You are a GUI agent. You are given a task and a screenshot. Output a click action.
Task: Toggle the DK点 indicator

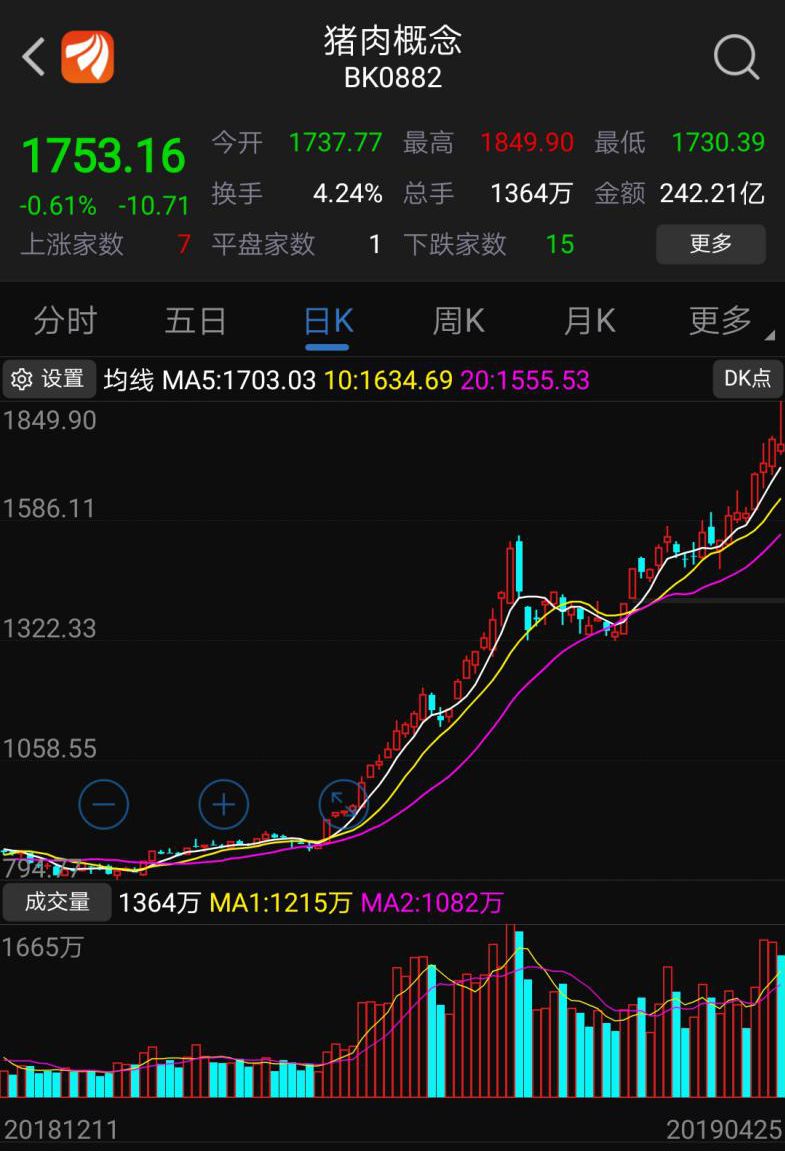click(x=747, y=378)
